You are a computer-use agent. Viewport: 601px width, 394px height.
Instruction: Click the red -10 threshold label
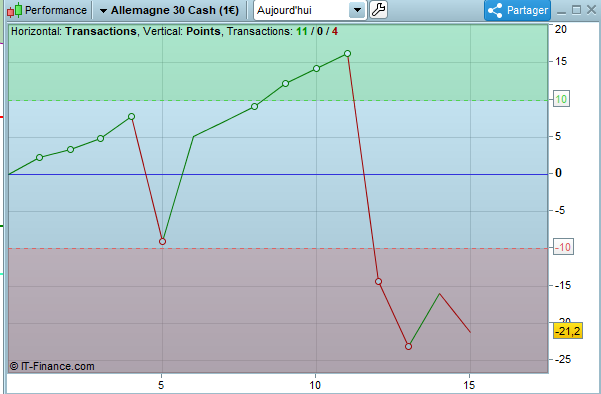[563, 247]
